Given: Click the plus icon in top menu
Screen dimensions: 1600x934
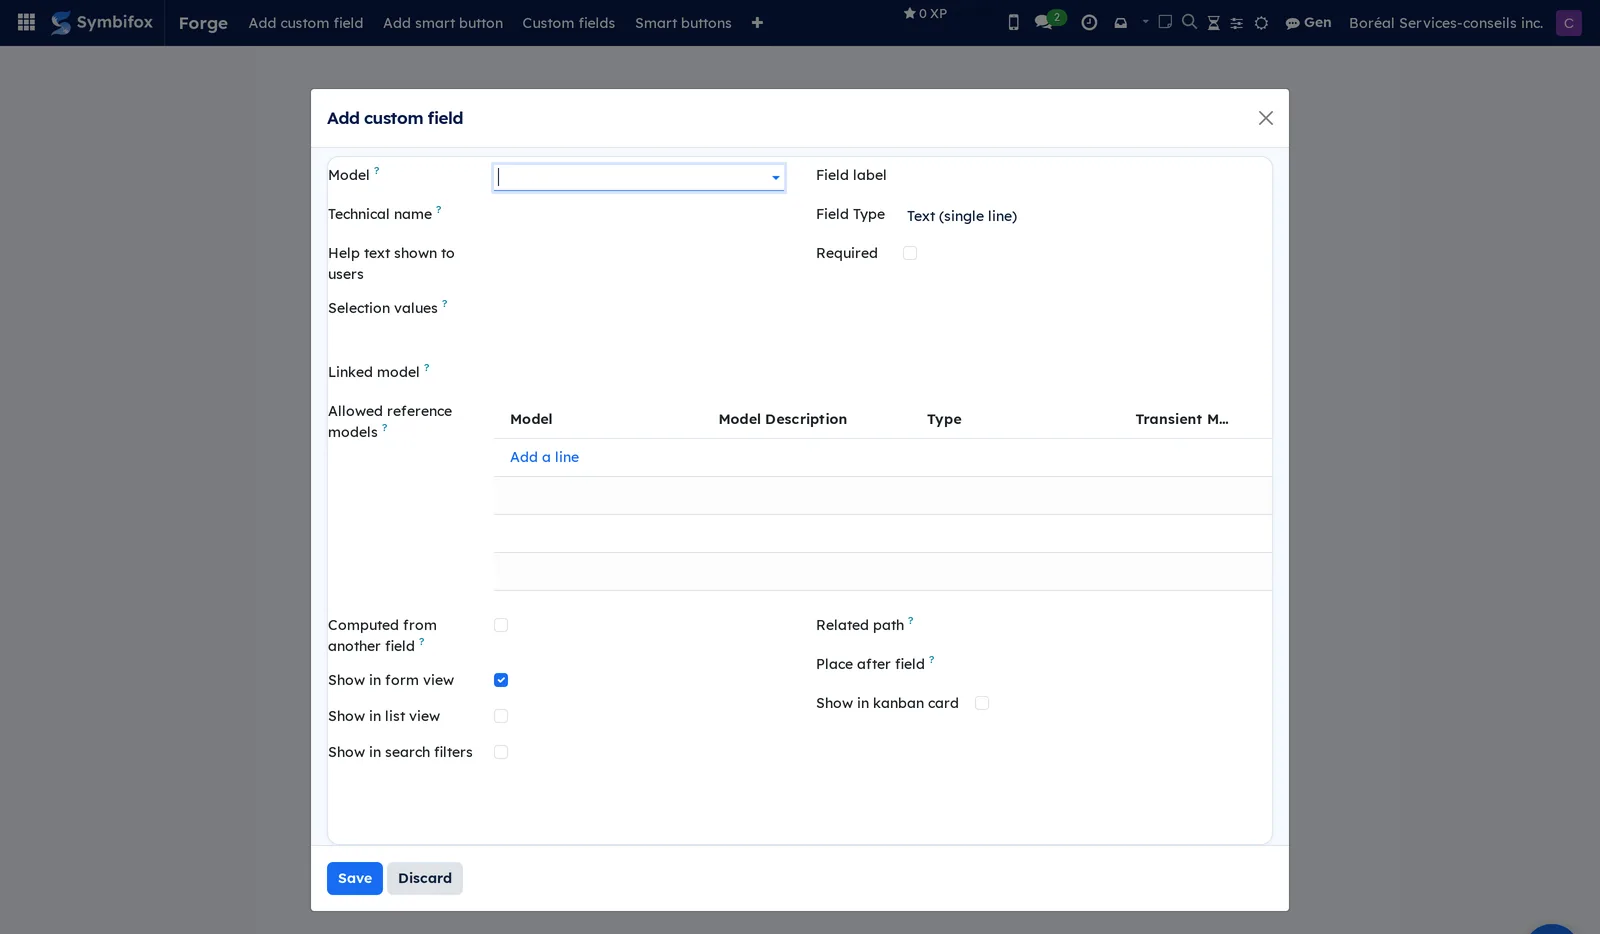Looking at the screenshot, I should pos(757,23).
